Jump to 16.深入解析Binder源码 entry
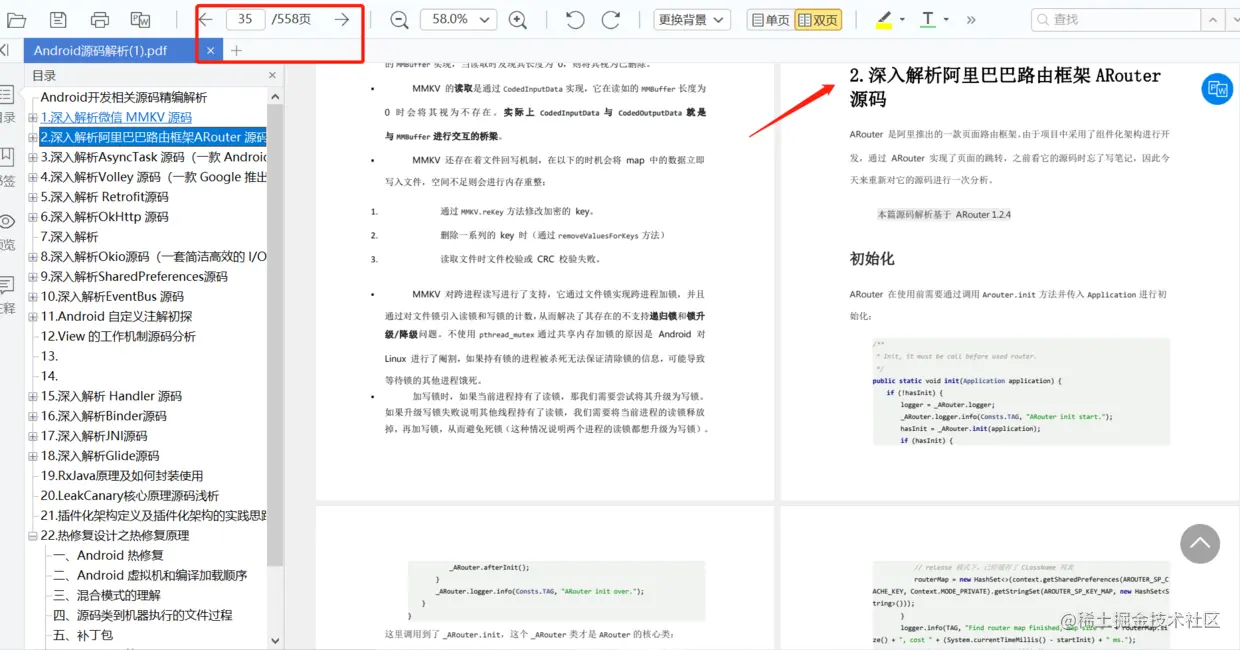Screen dimensions: 1240x650 pos(103,416)
